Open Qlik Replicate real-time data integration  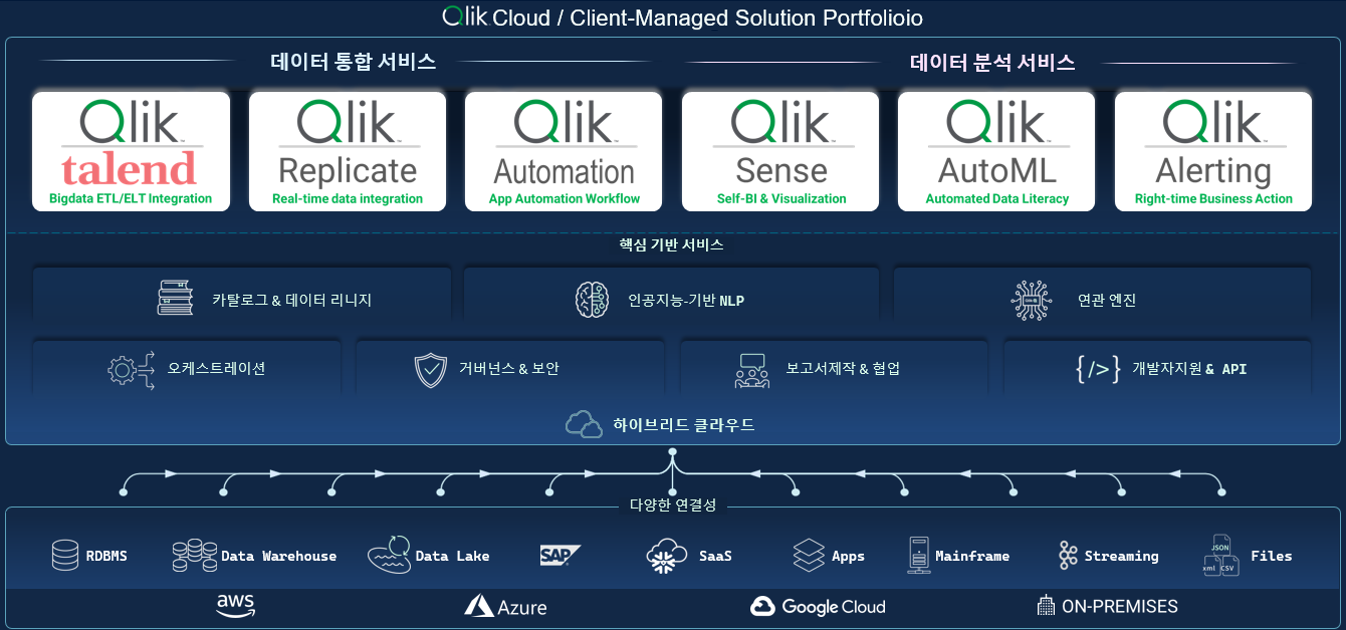346,150
